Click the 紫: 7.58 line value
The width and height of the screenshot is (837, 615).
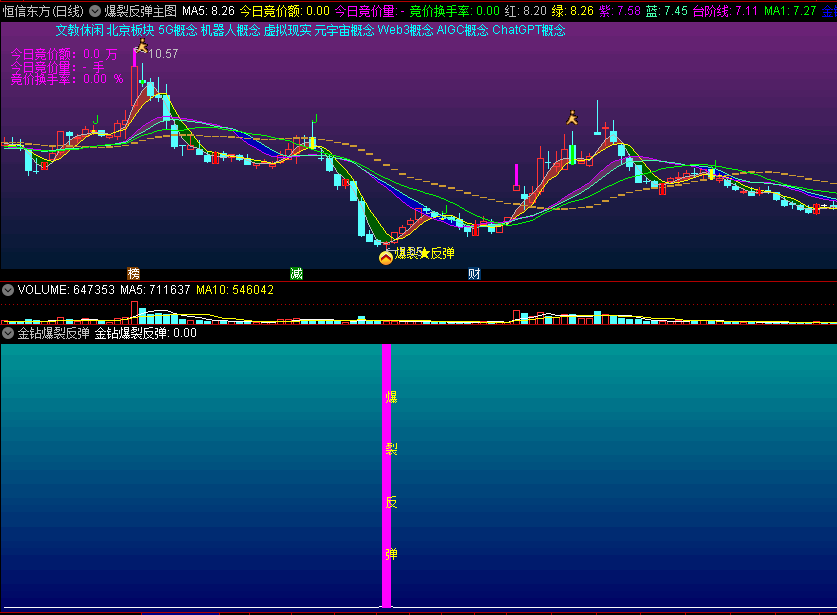click(x=620, y=11)
